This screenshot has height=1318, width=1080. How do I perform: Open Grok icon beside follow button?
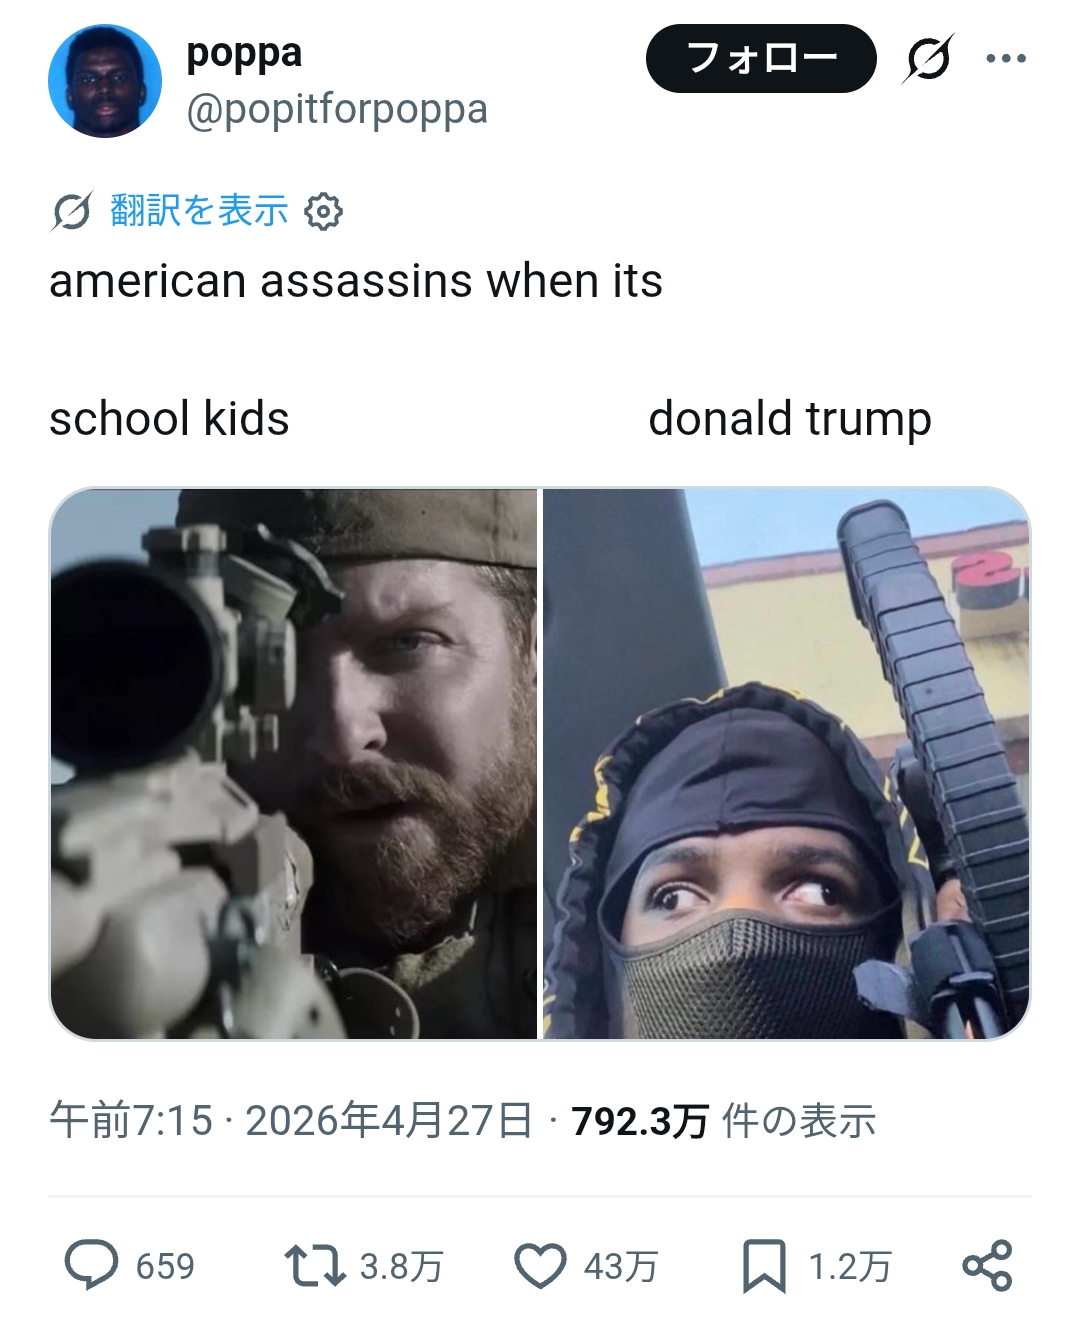click(928, 59)
